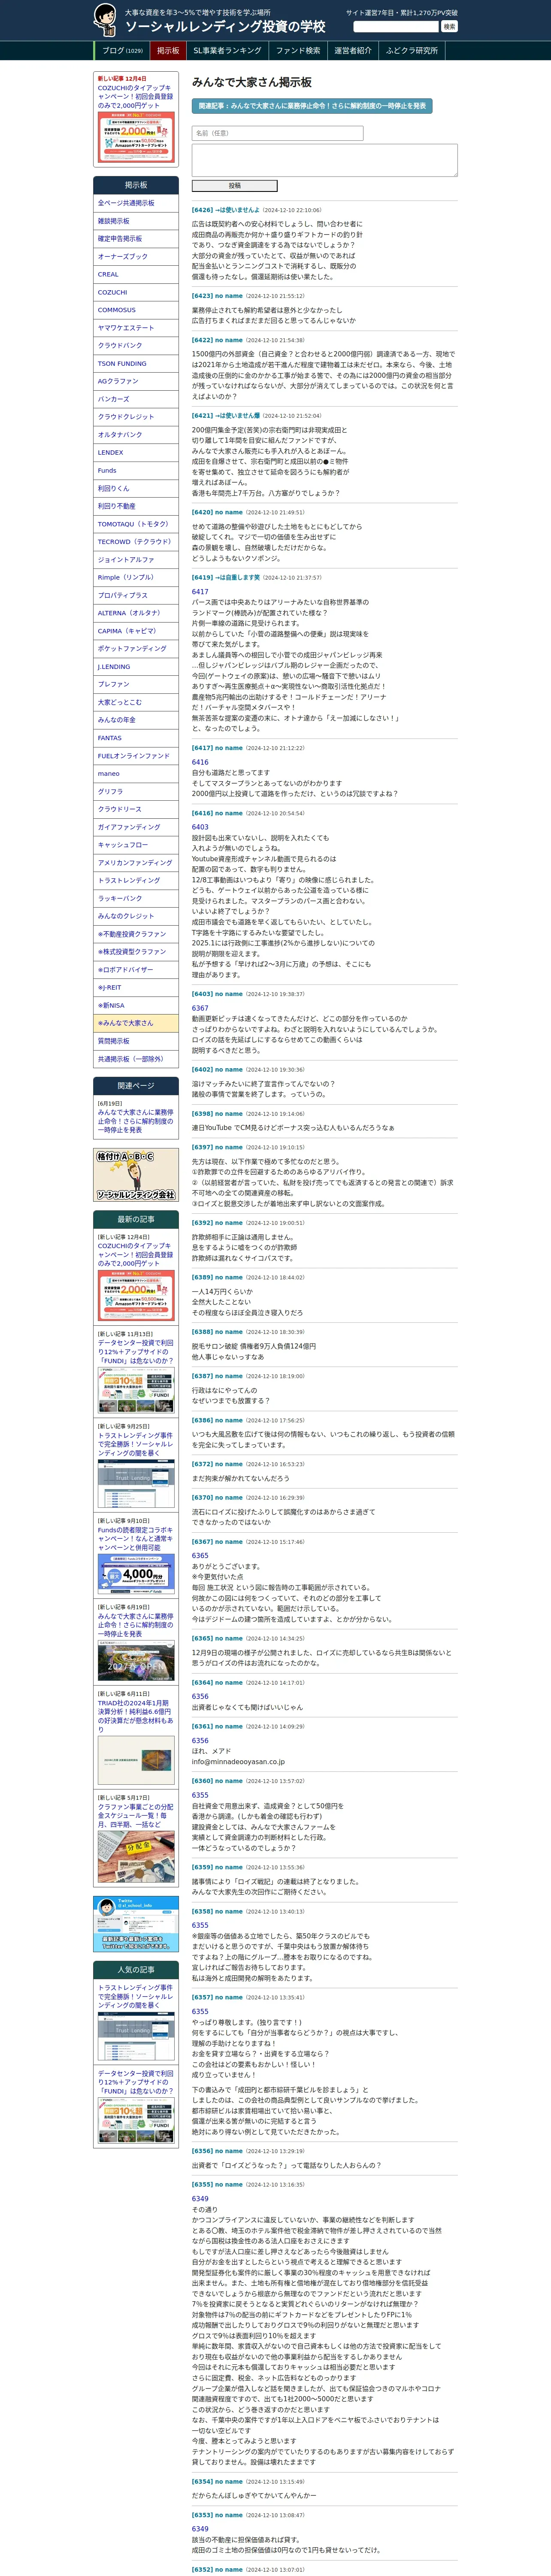Image resolution: width=551 pixels, height=2576 pixels.
Task: Open ふどクラ研究所 tab
Action: 412,51
